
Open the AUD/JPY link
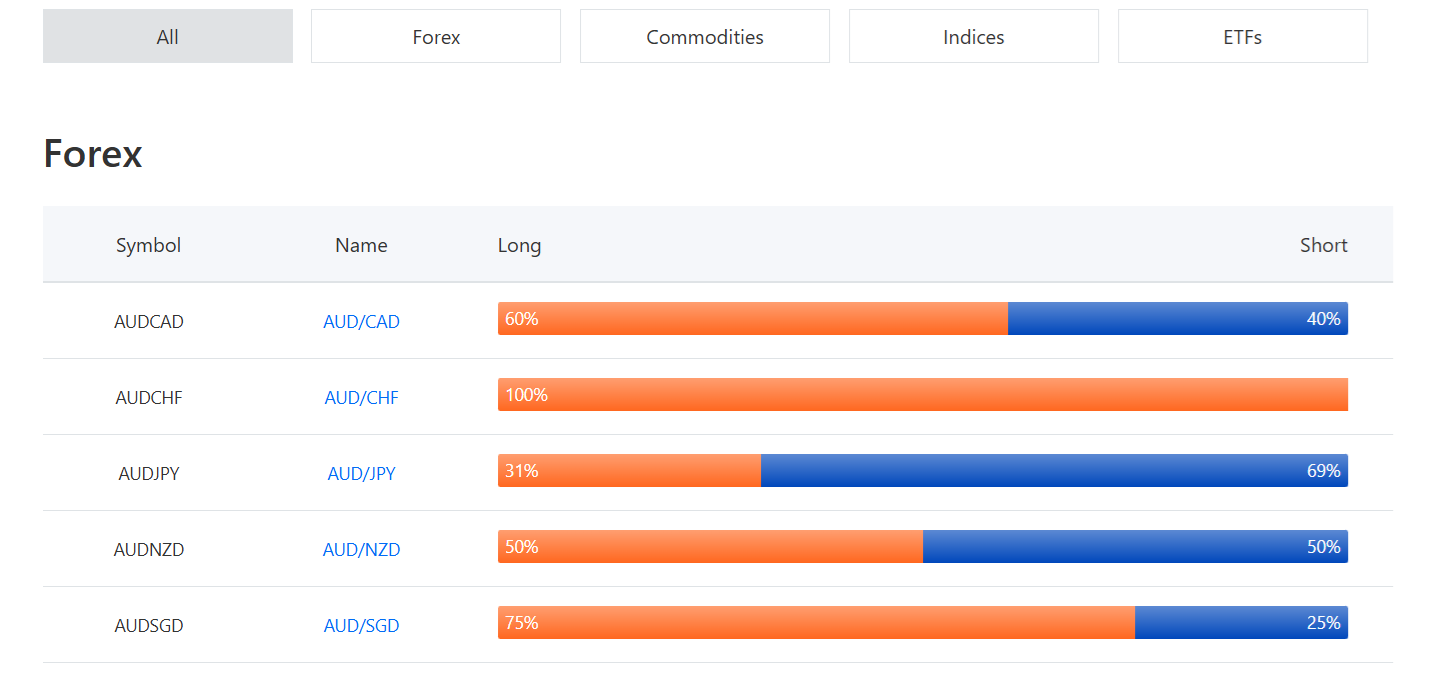pyautogui.click(x=361, y=474)
